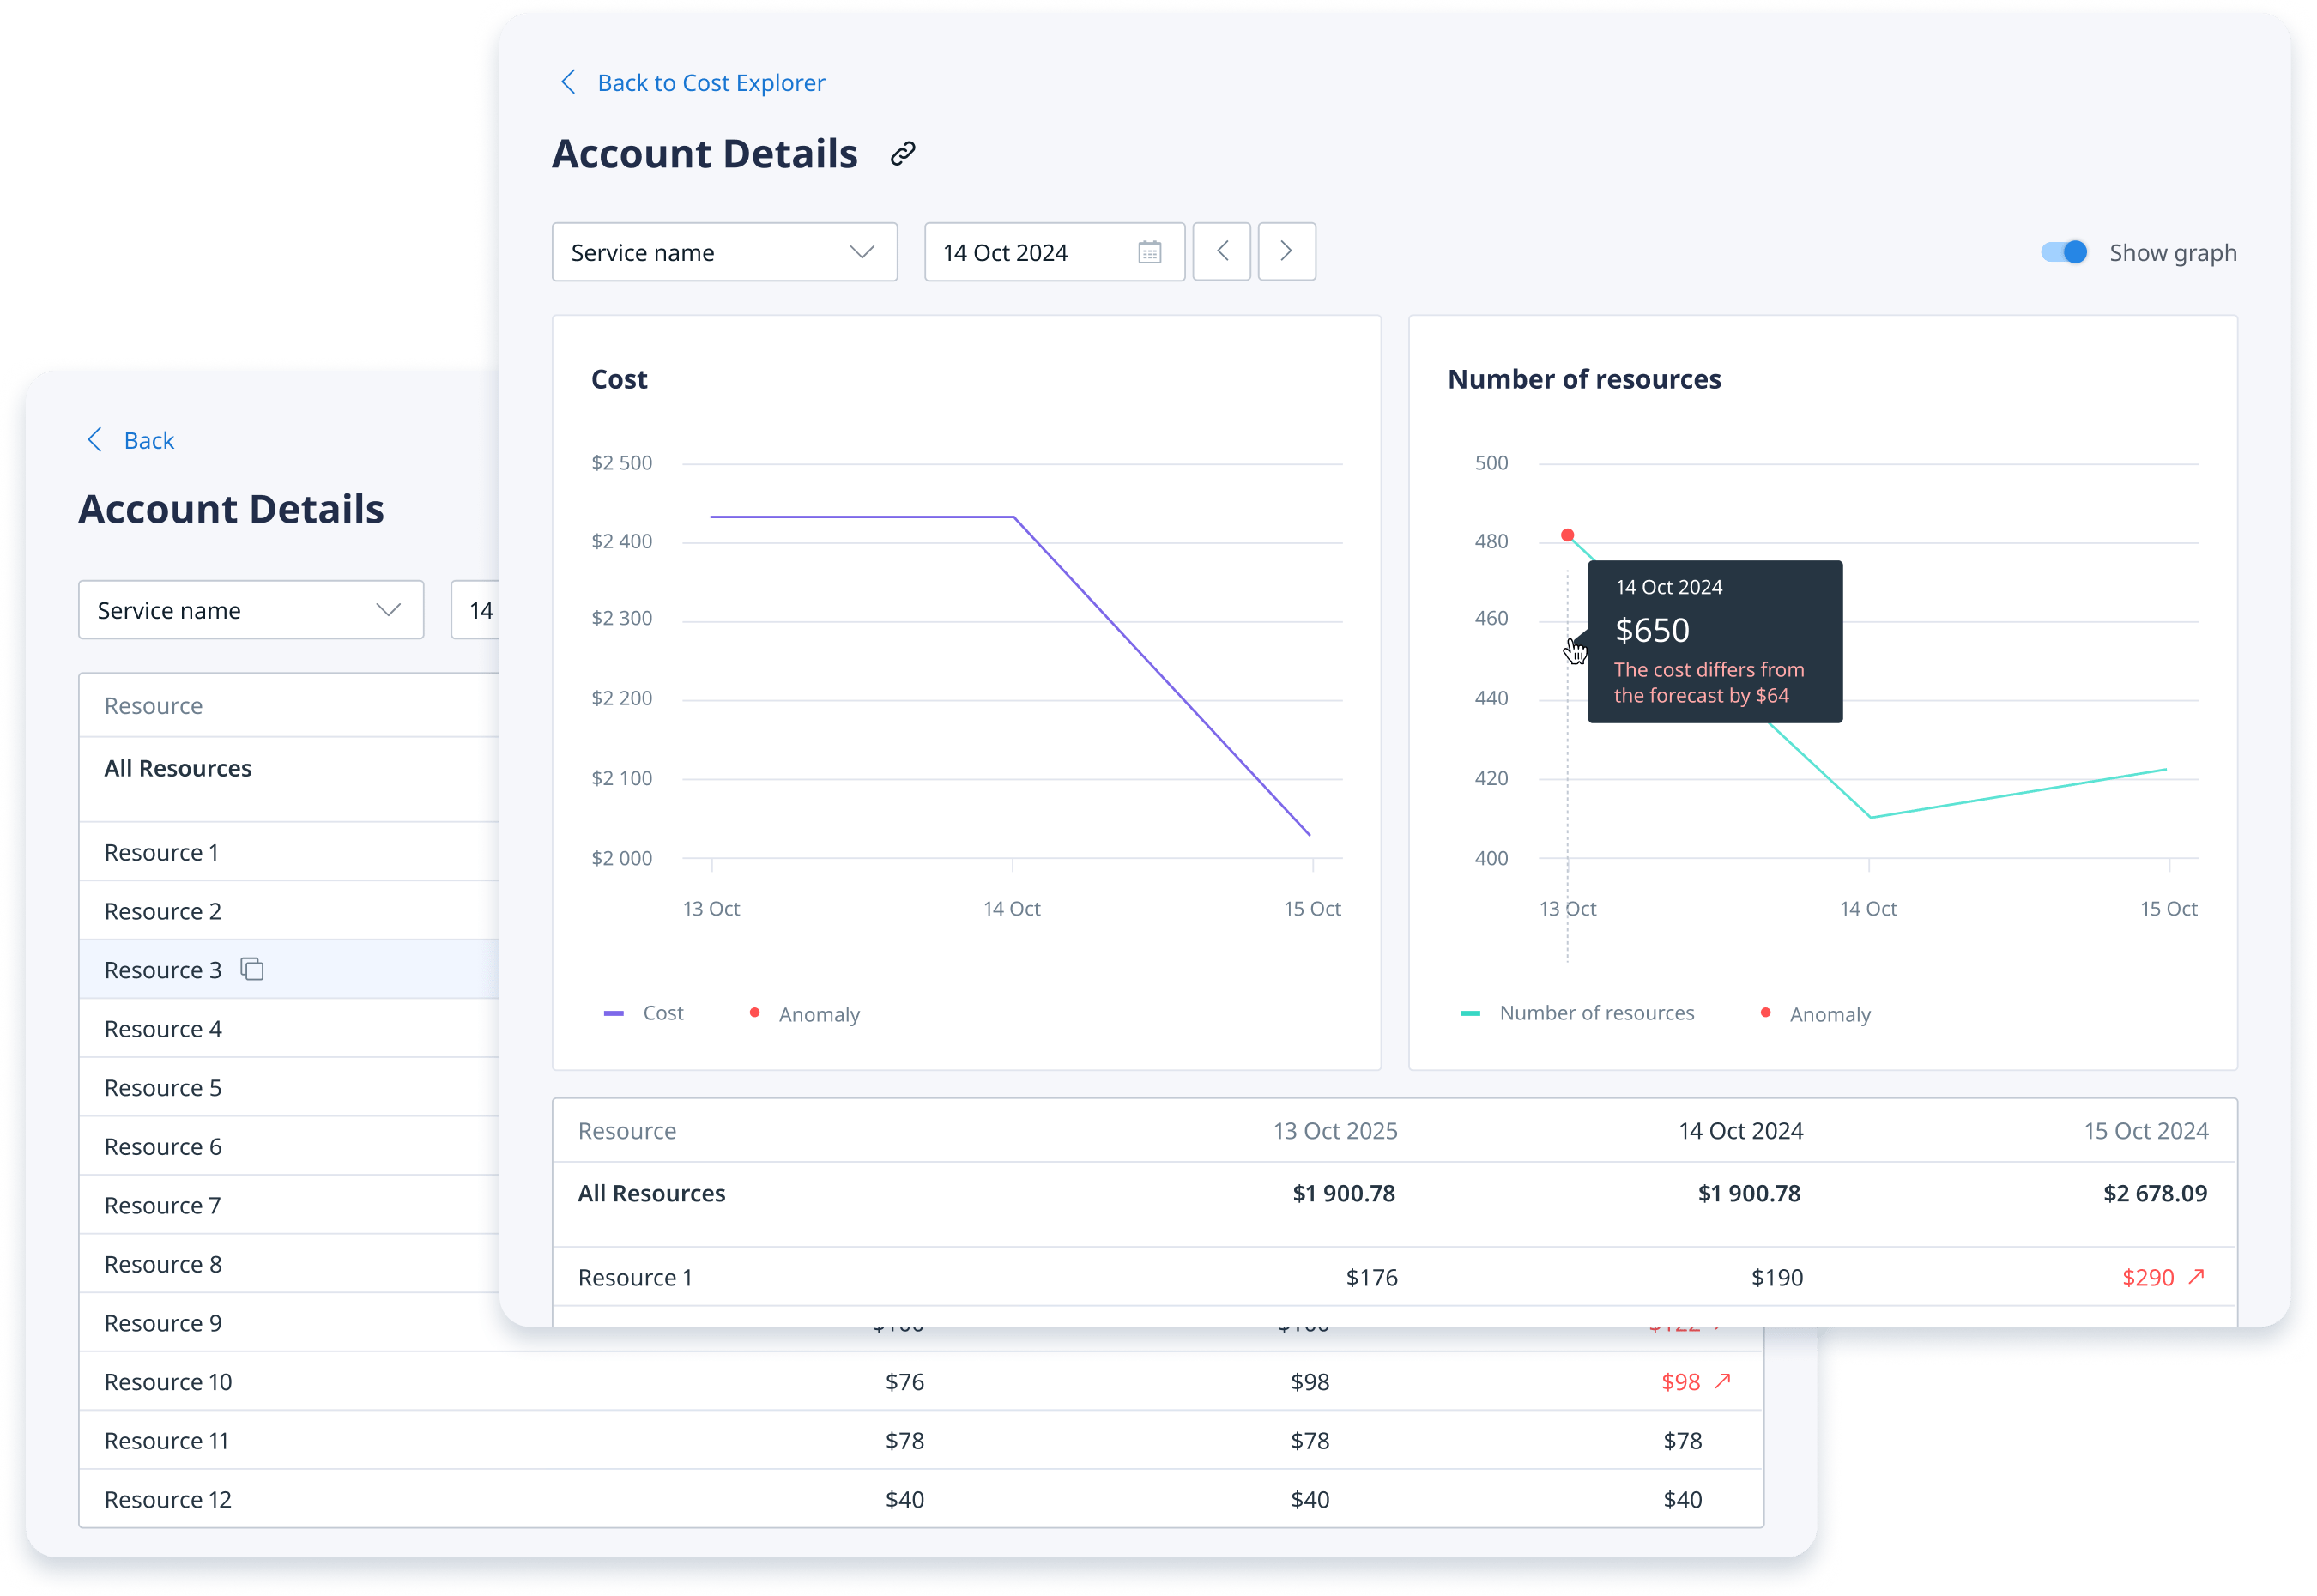This screenshot has height=1596, width=2317.
Task: Select Resource 1 row in front table
Action: click(1395, 1277)
